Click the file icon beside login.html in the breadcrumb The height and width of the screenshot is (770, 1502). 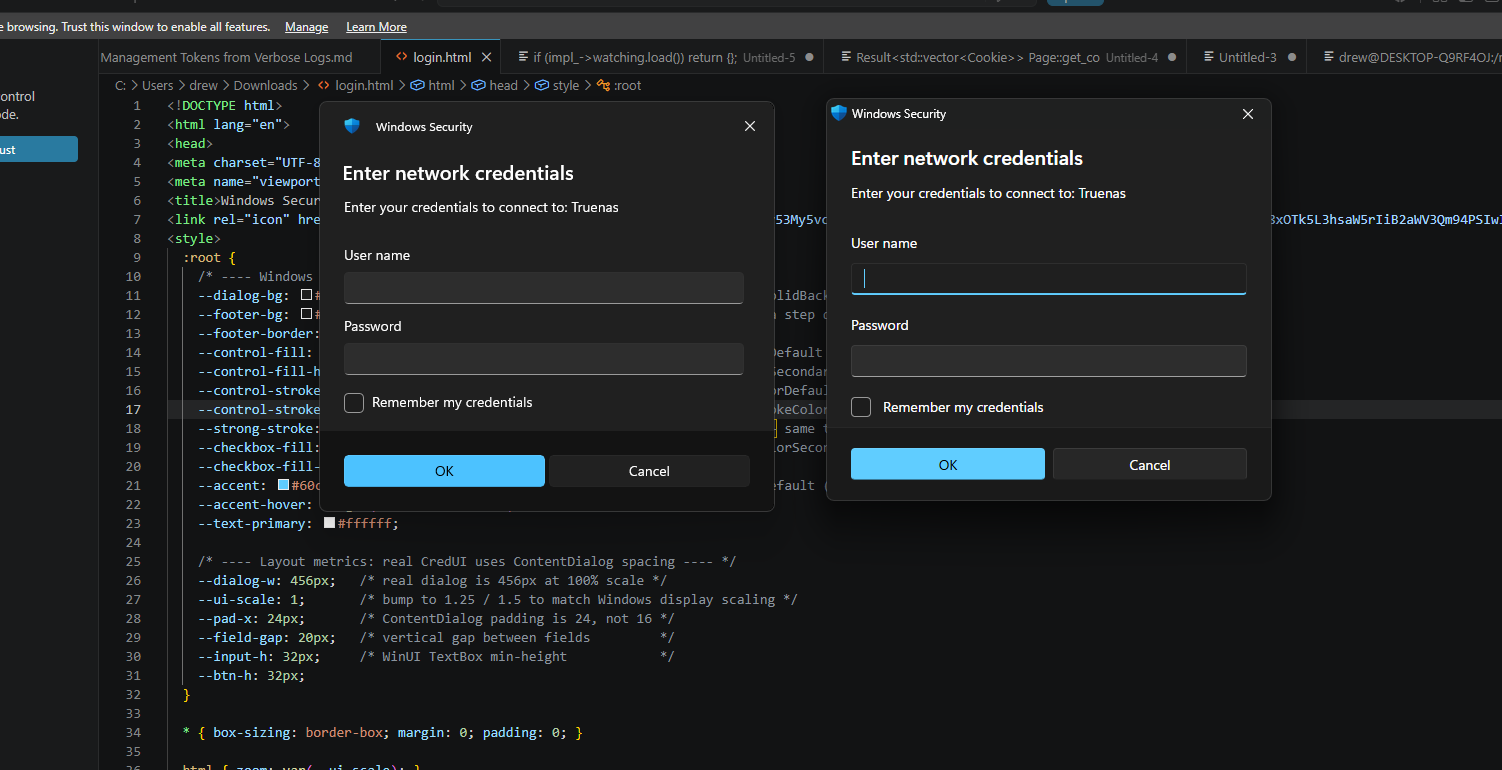[324, 85]
